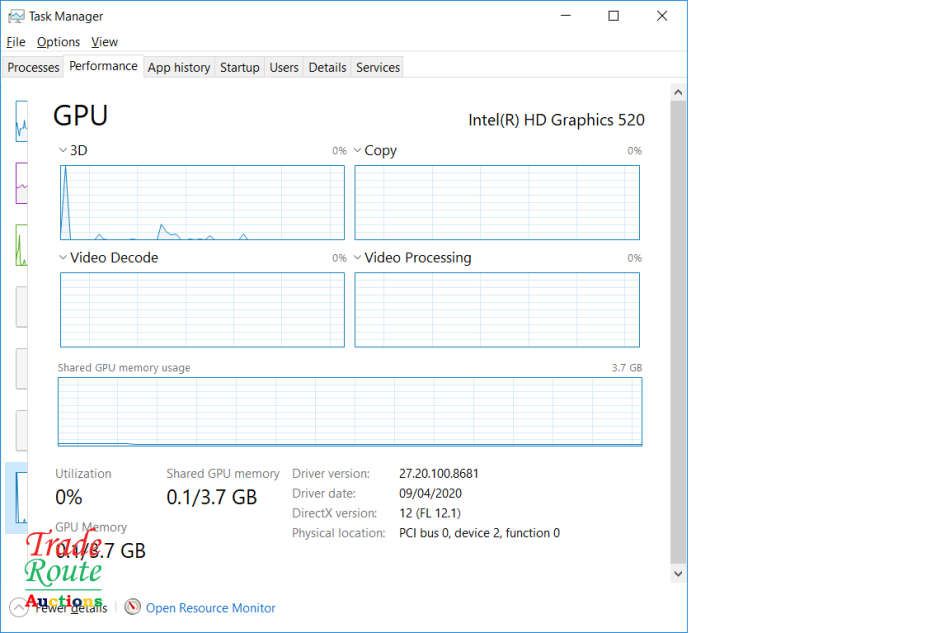This screenshot has width=950, height=633.
Task: Open the Copy engine dropdown chevron
Action: point(358,150)
